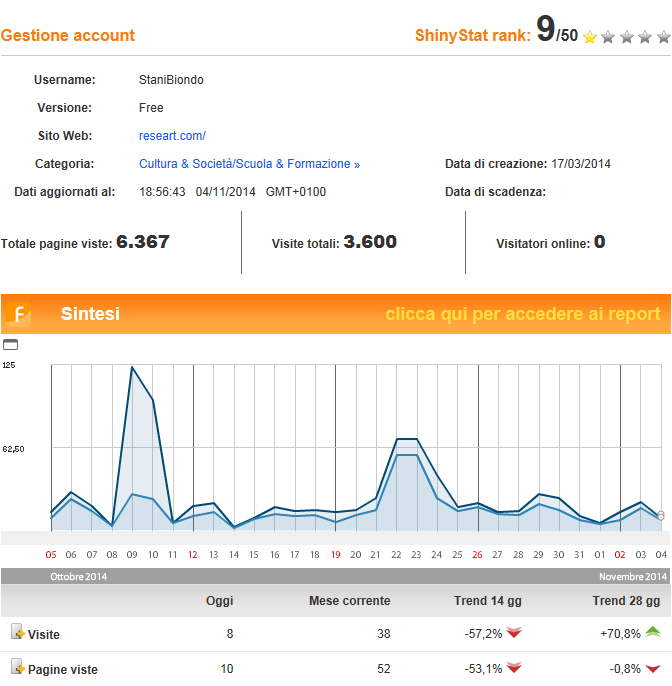Open the Cultura & Società/Scuola & Formazione category link
The height and width of the screenshot is (686, 672).
coord(249,164)
